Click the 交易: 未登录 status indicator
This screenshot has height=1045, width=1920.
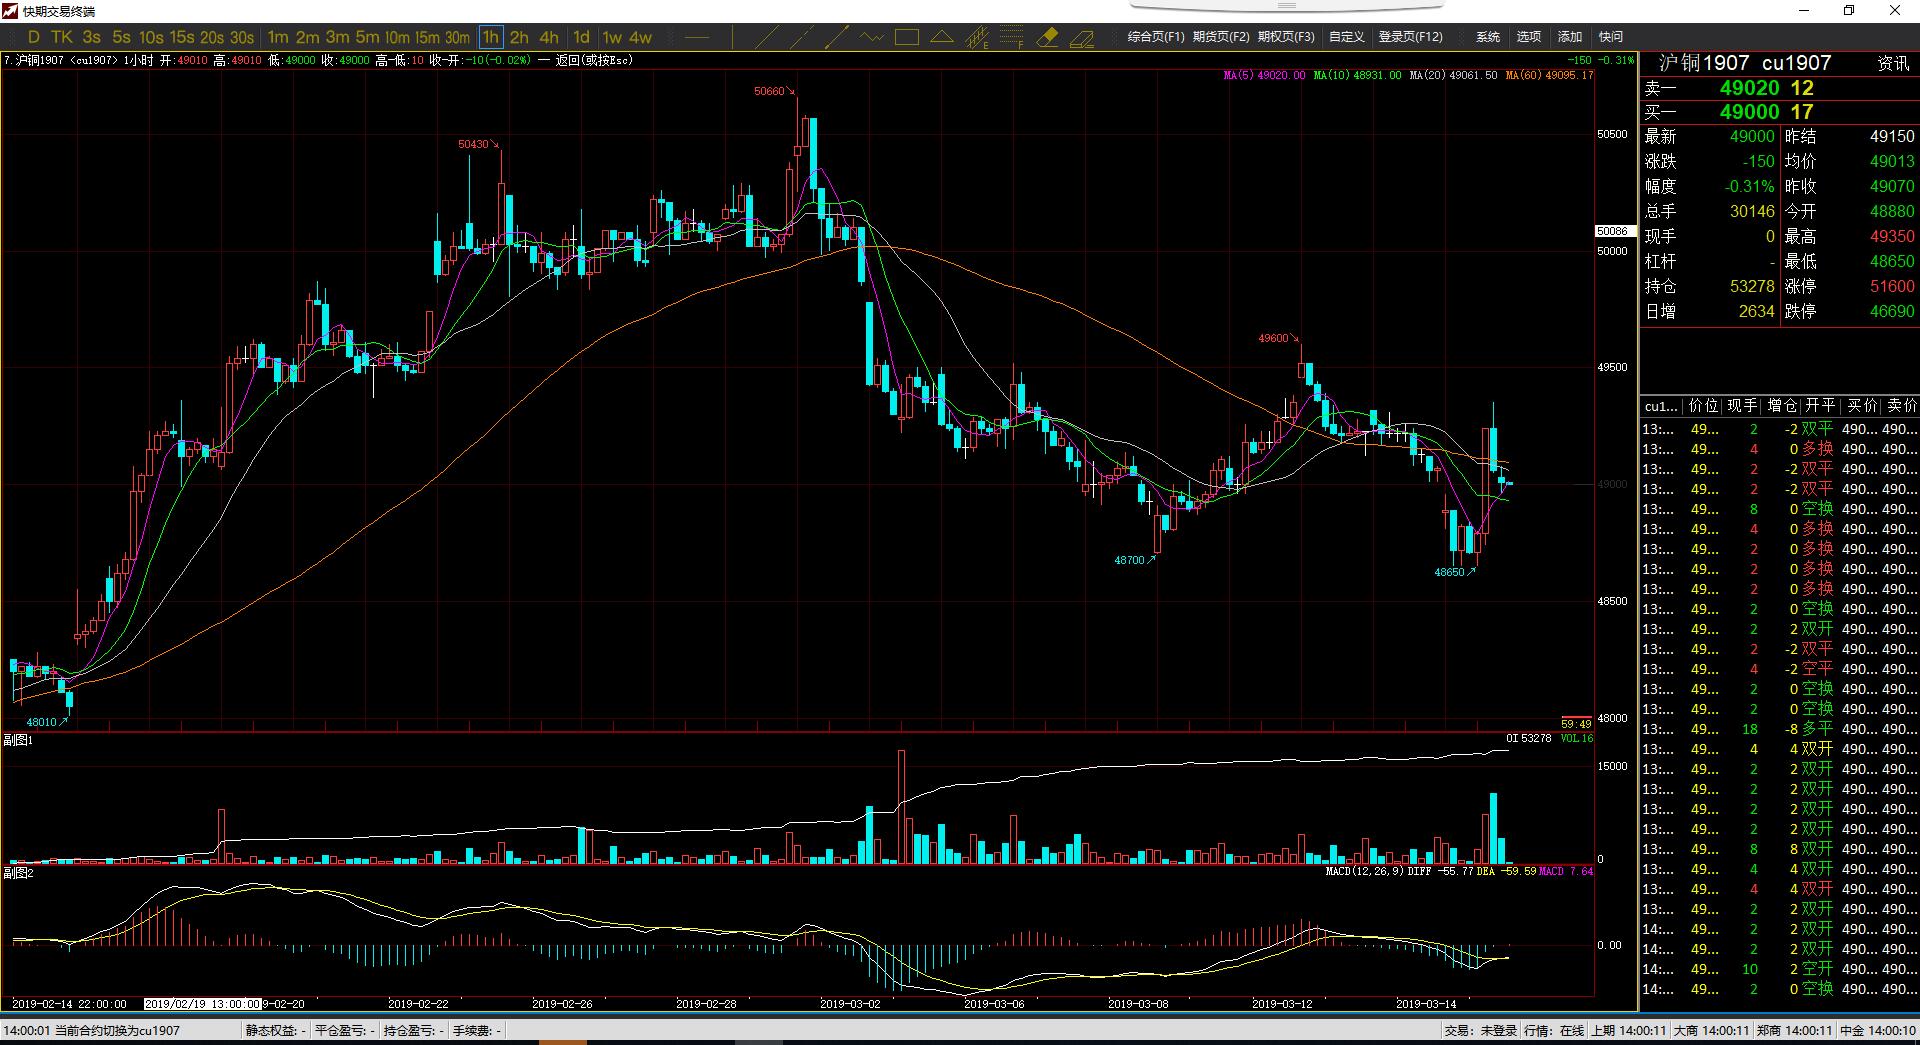click(1481, 1030)
